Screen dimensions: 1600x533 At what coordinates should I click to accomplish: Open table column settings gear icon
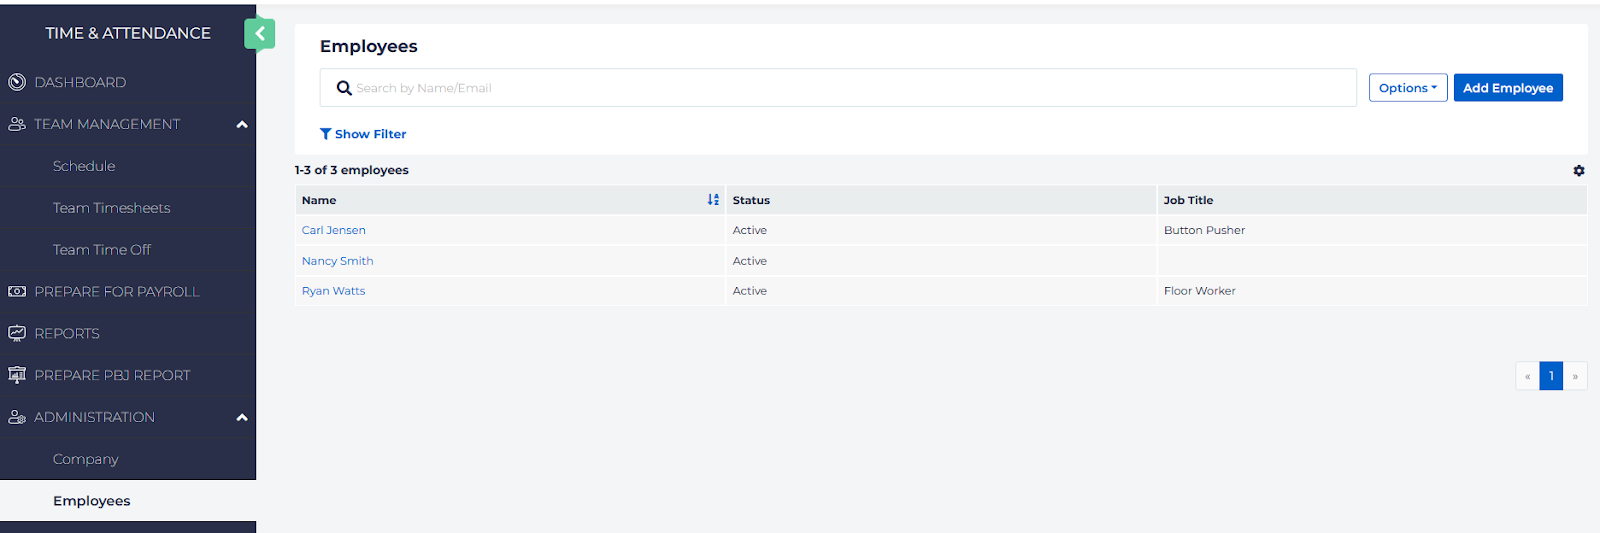click(x=1578, y=171)
